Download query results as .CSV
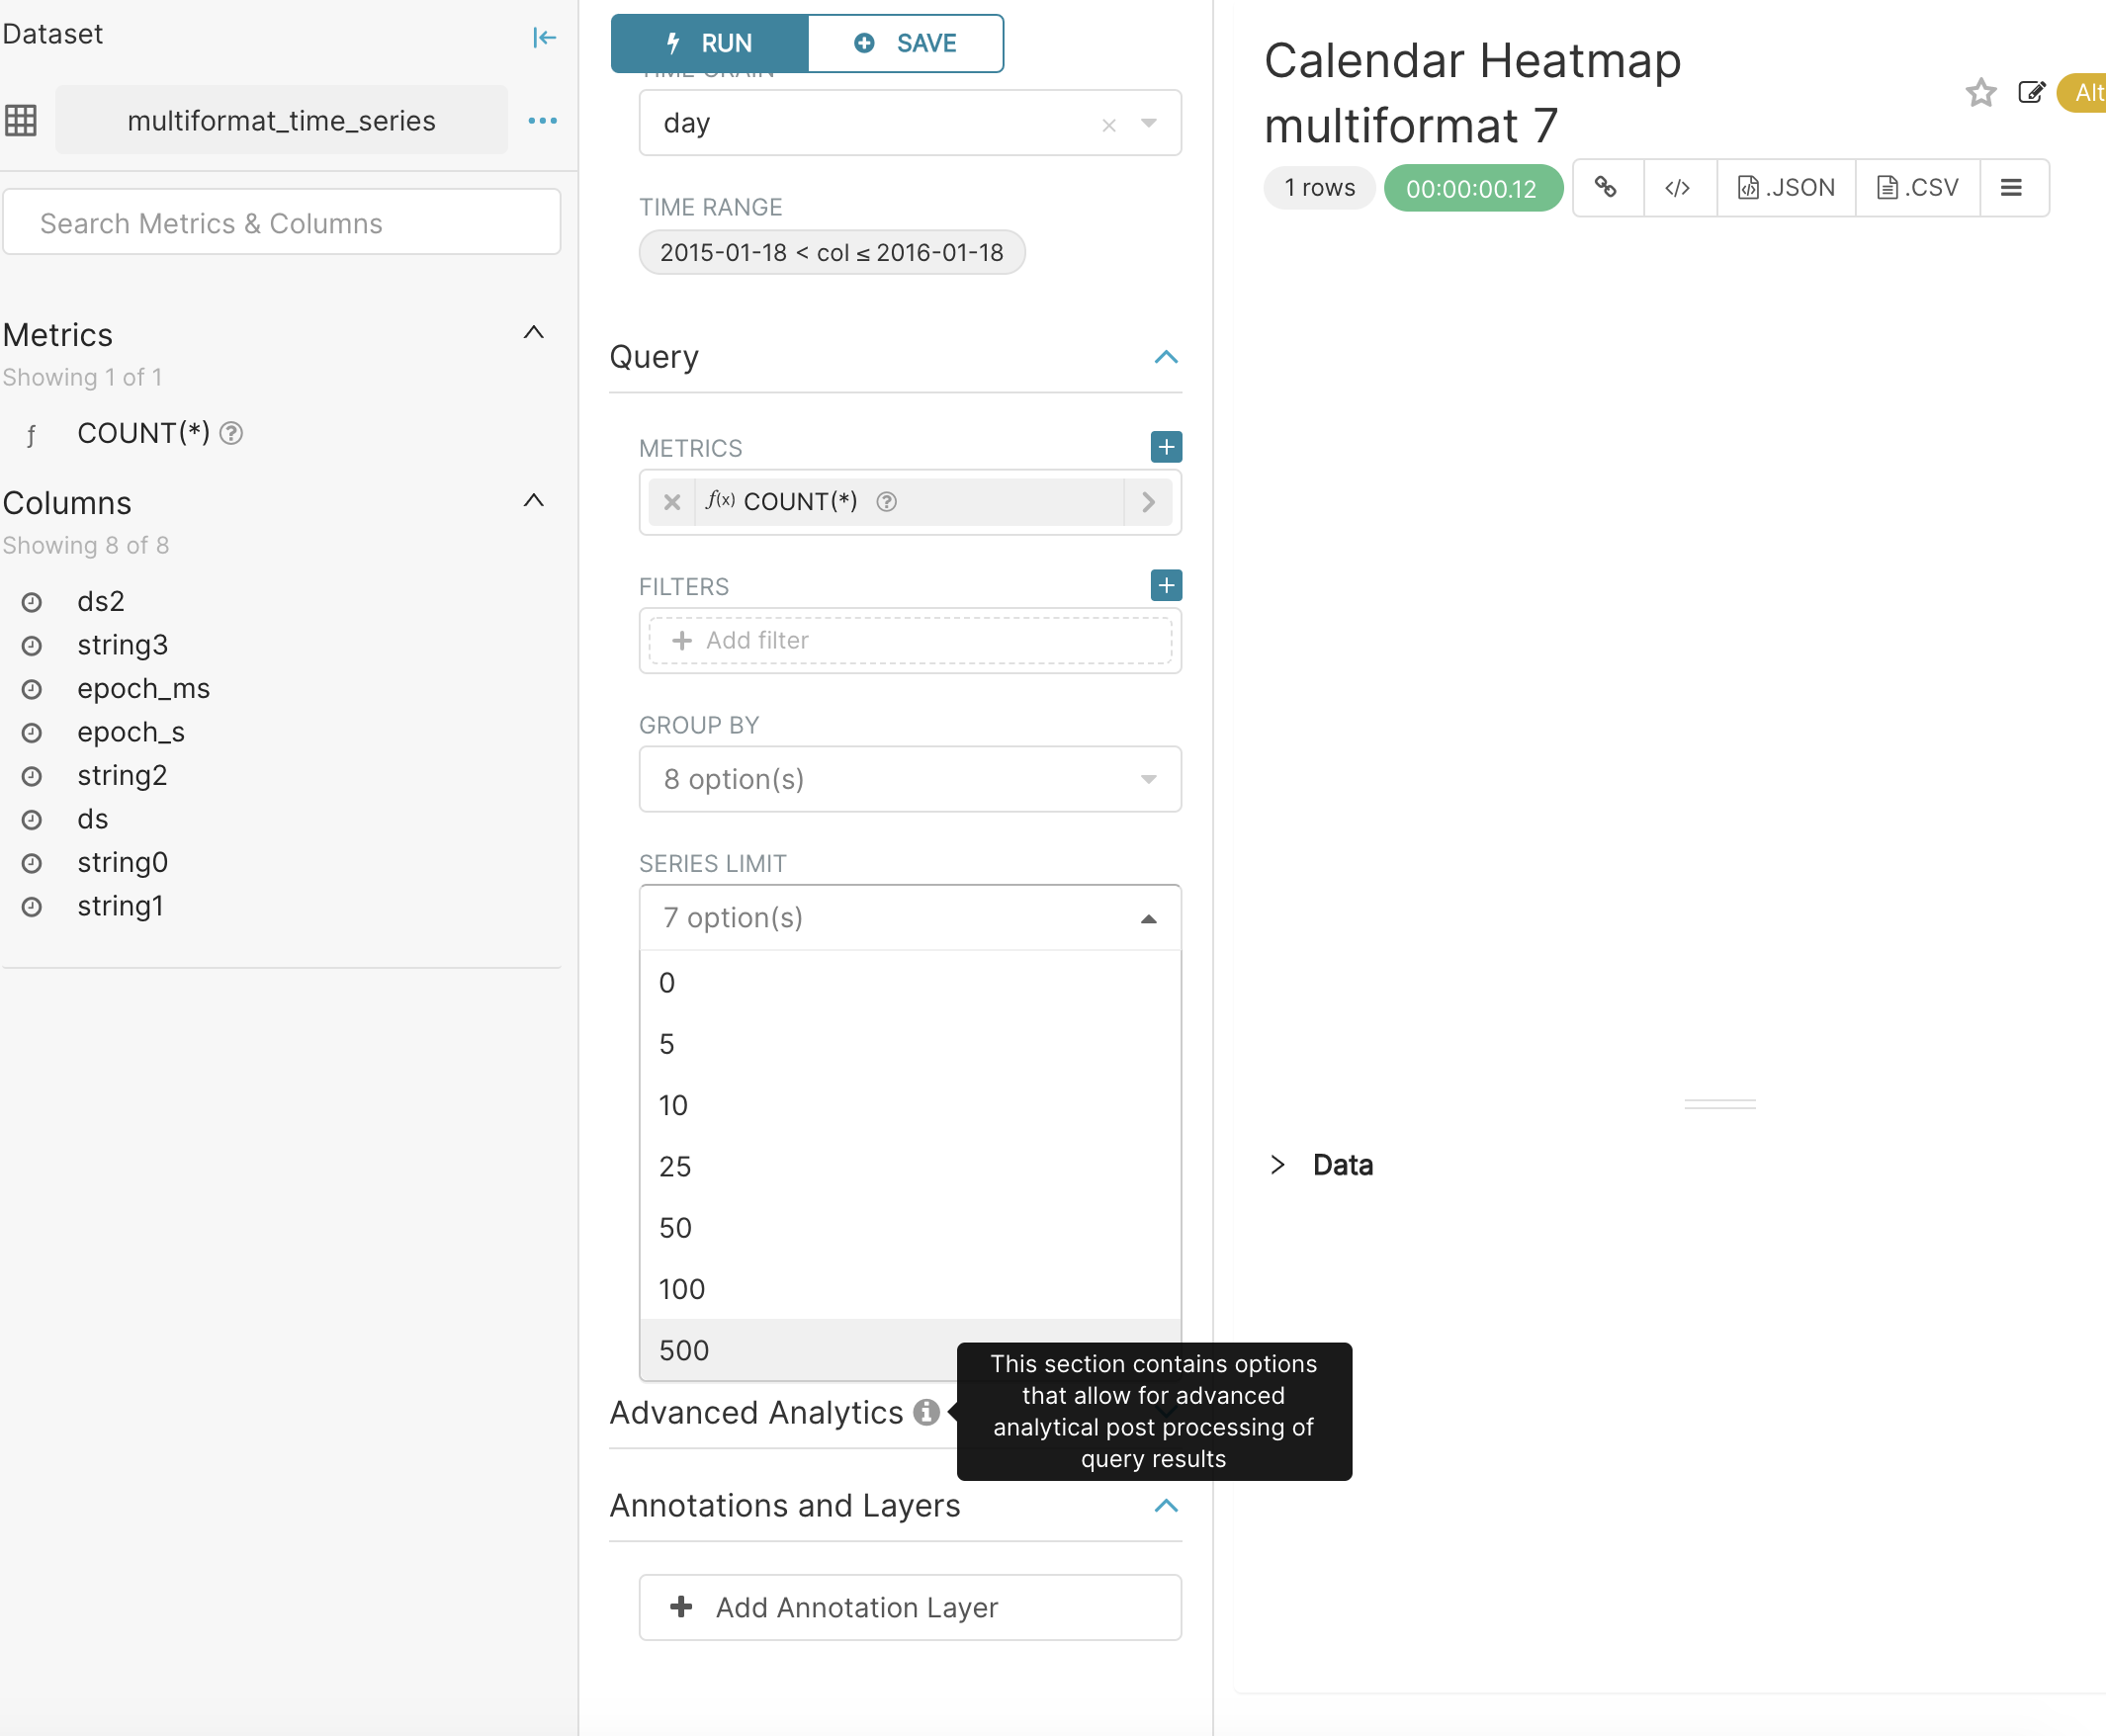Image resolution: width=2106 pixels, height=1736 pixels. (1916, 187)
